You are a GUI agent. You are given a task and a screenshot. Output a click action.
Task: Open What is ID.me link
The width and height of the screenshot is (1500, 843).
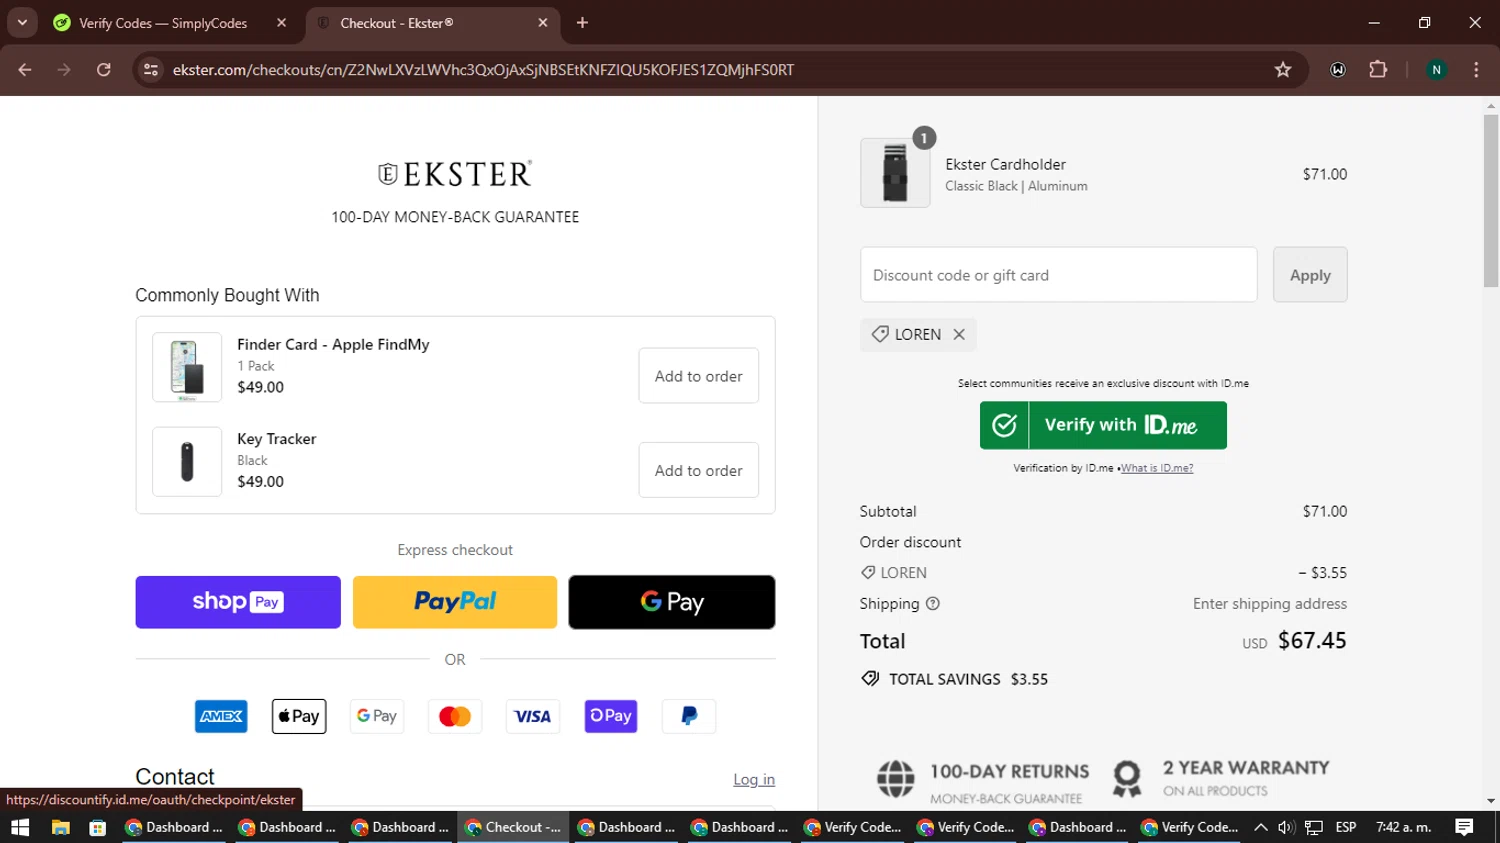point(1157,468)
